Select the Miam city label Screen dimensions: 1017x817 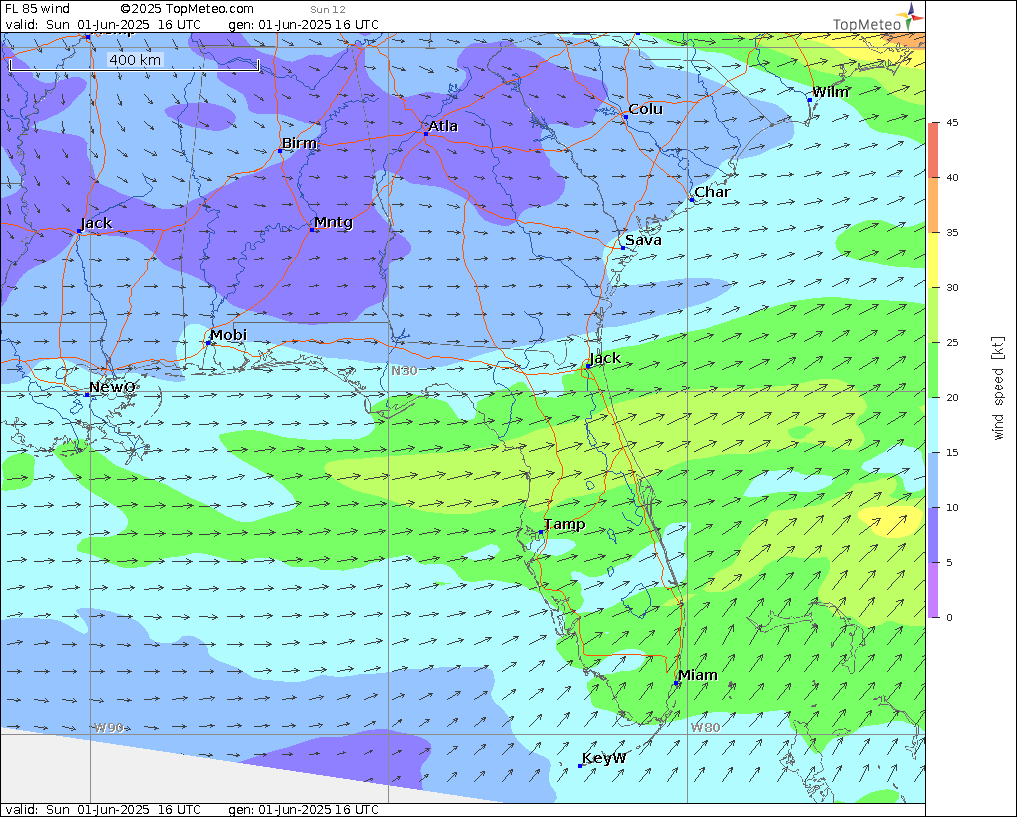(698, 675)
